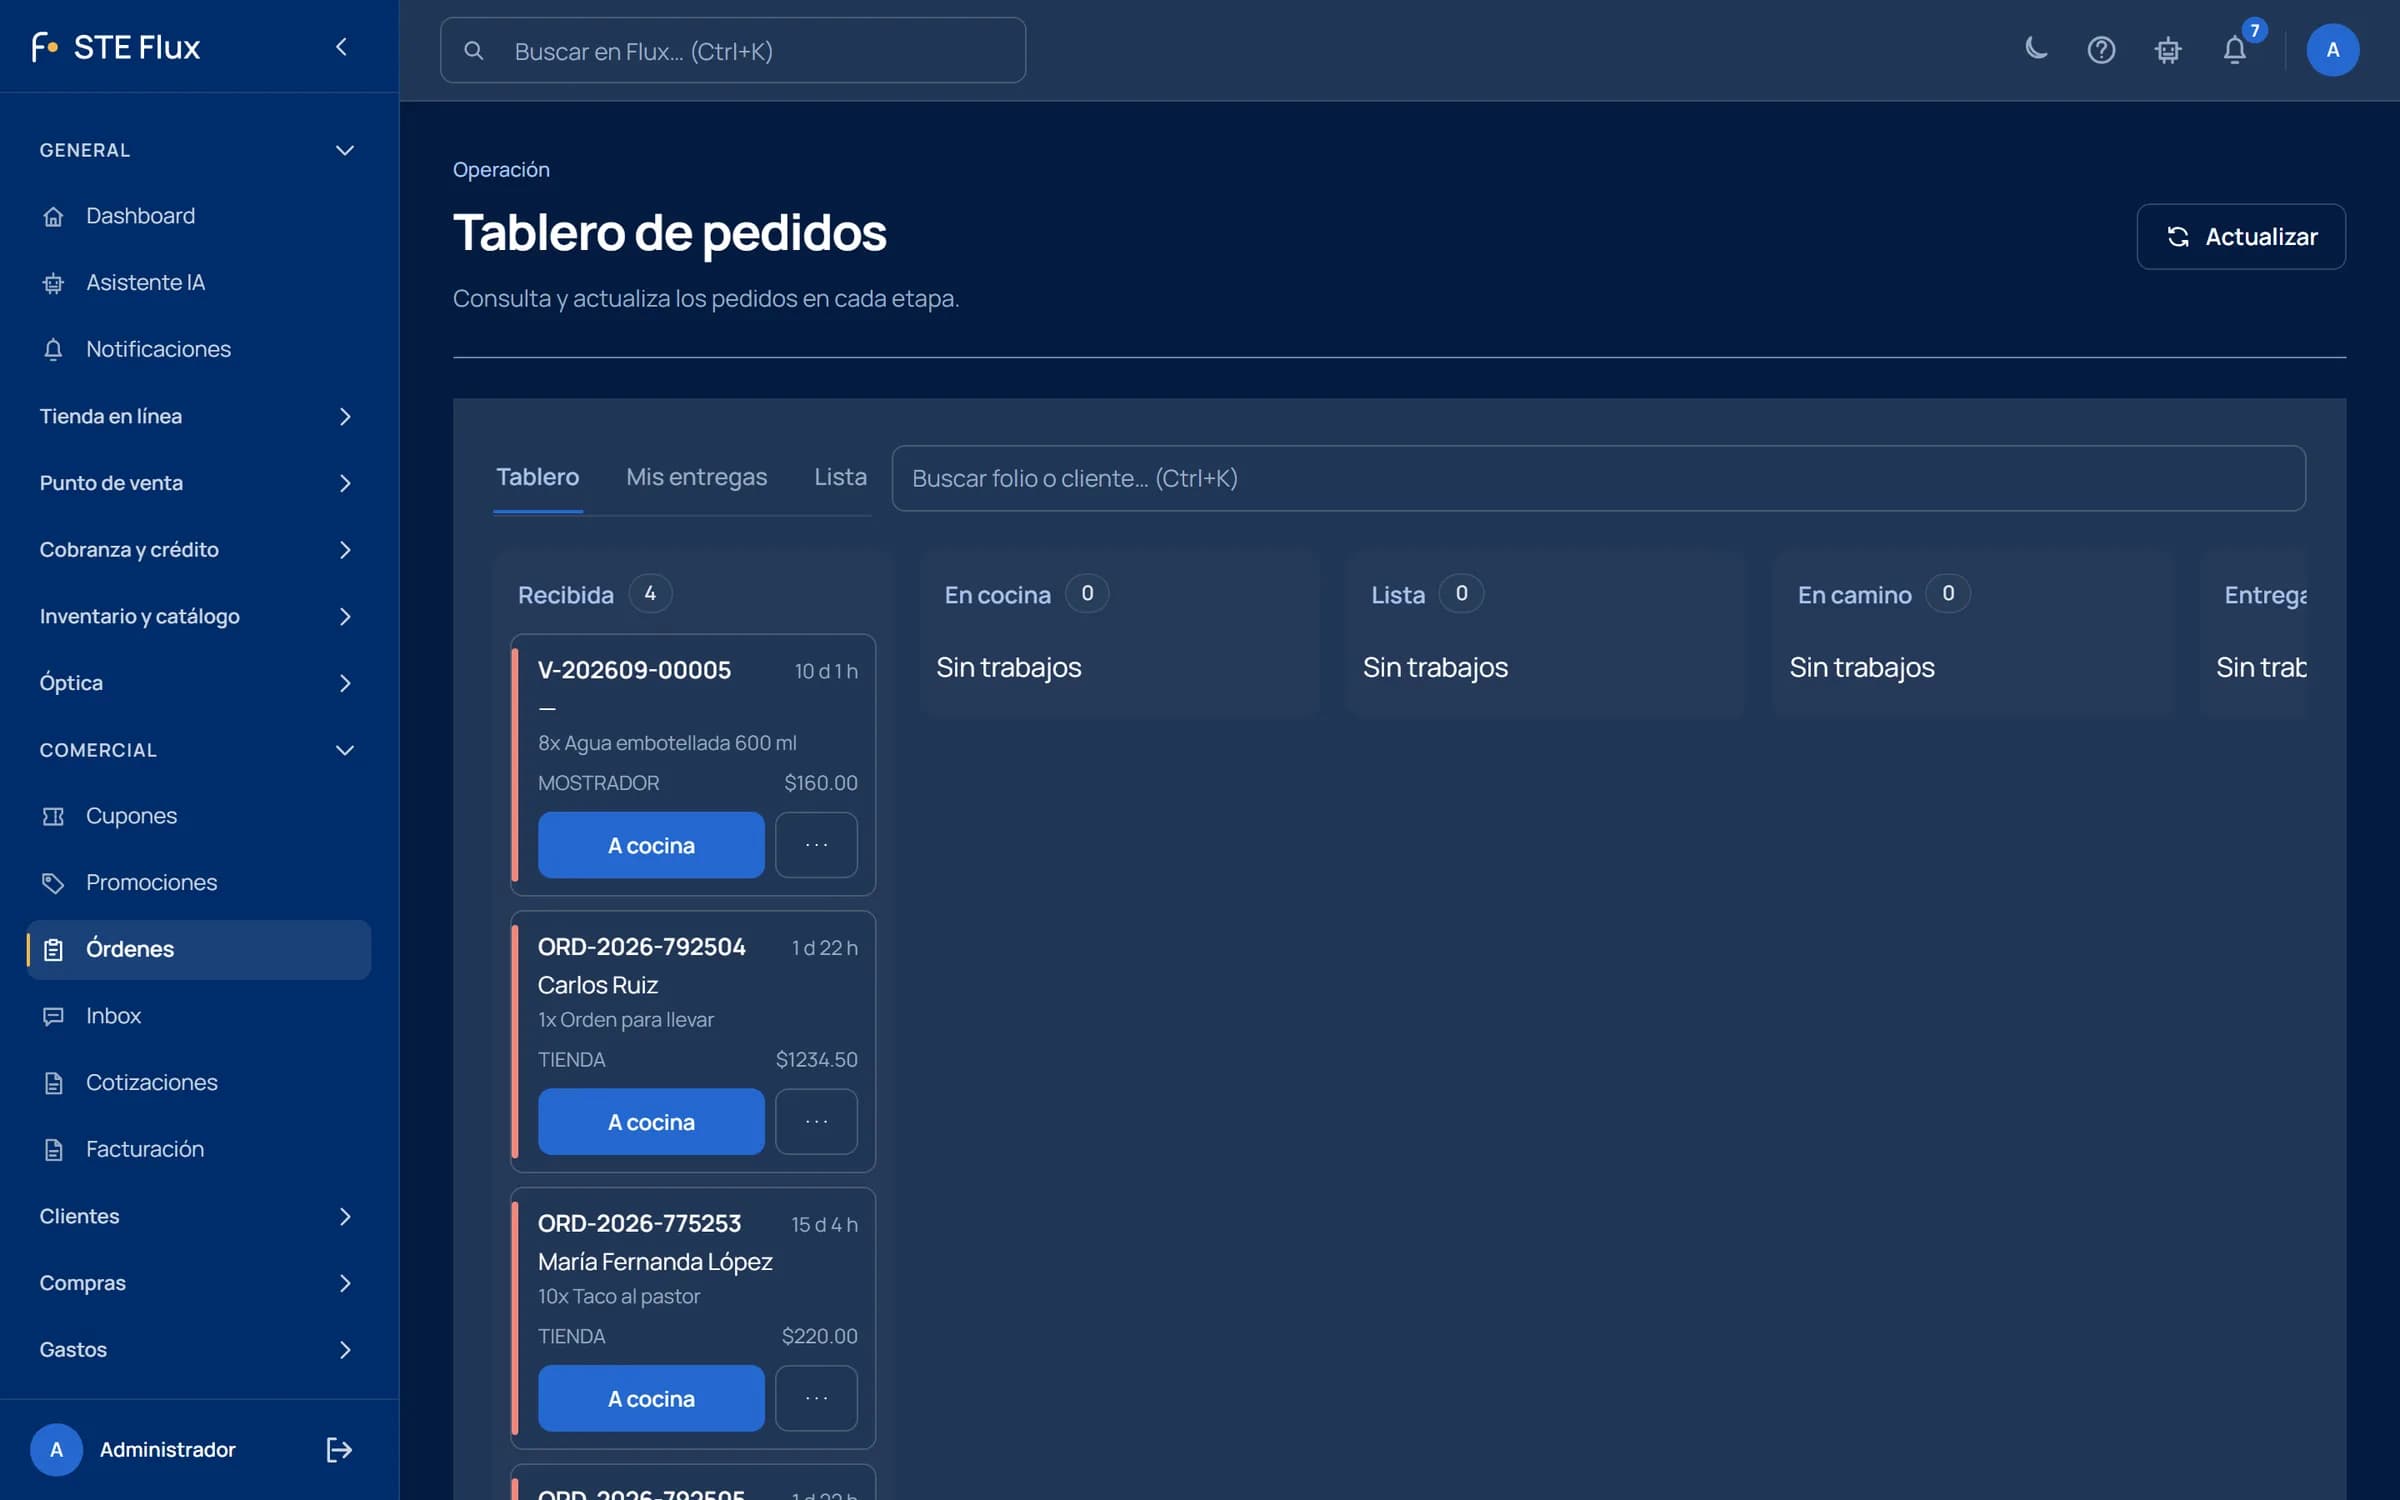Open Promociones in sidebar
2400x1500 pixels.
(199, 883)
